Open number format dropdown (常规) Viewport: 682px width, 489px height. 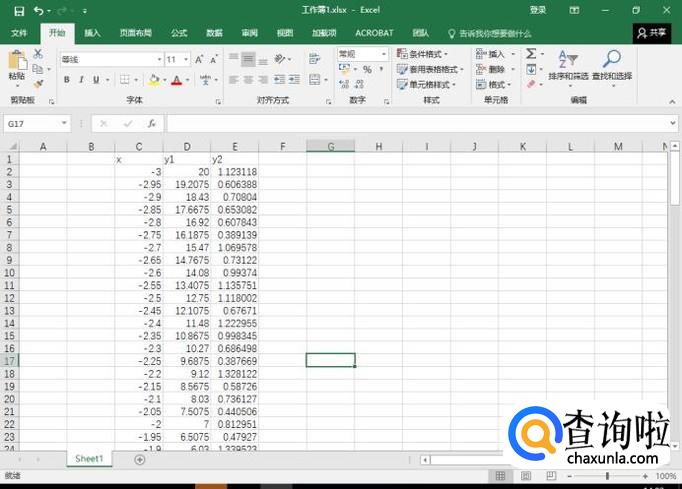pos(384,54)
